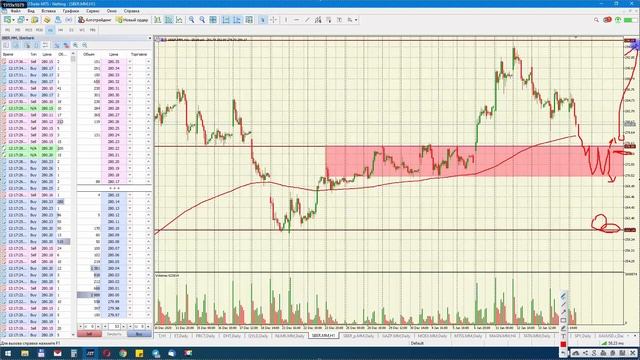Image resolution: width=640 pixels, height=360 pixels.
Task: Open Telegram from the taskbar
Action: pyautogui.click(x=156, y=353)
